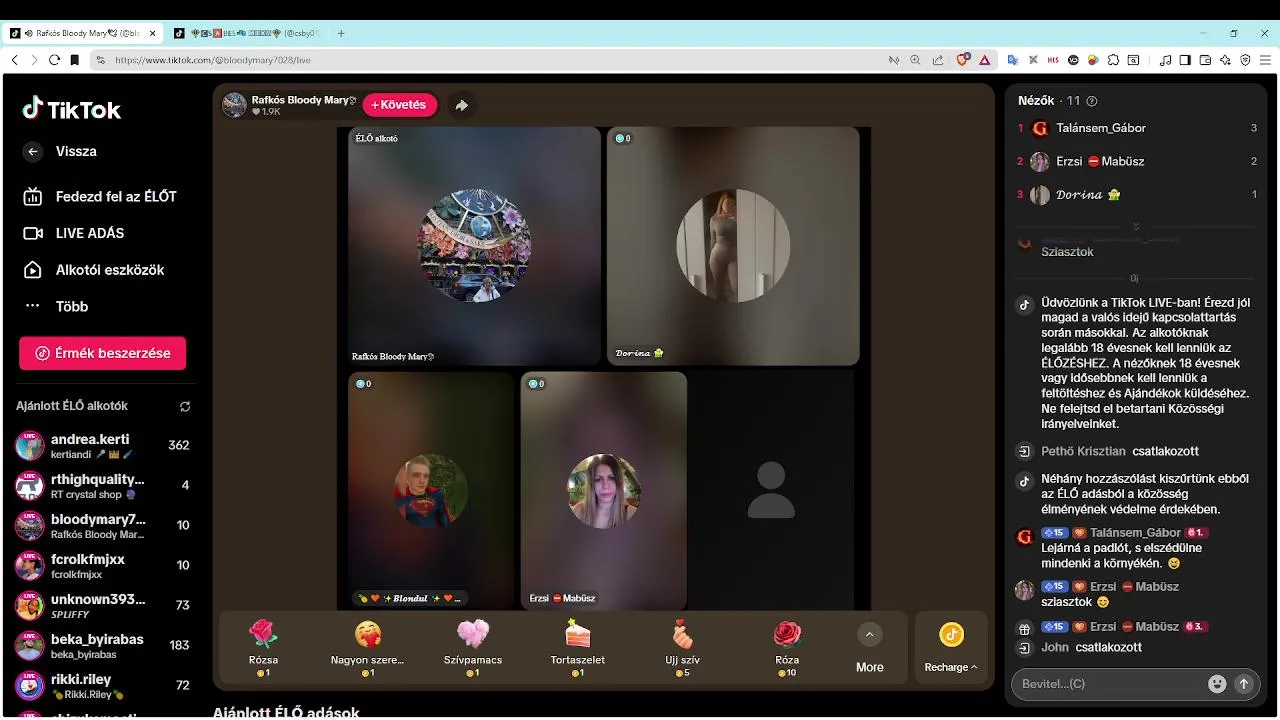
Task: Open unknown393 SPLIFFY live entry
Action: [102, 605]
